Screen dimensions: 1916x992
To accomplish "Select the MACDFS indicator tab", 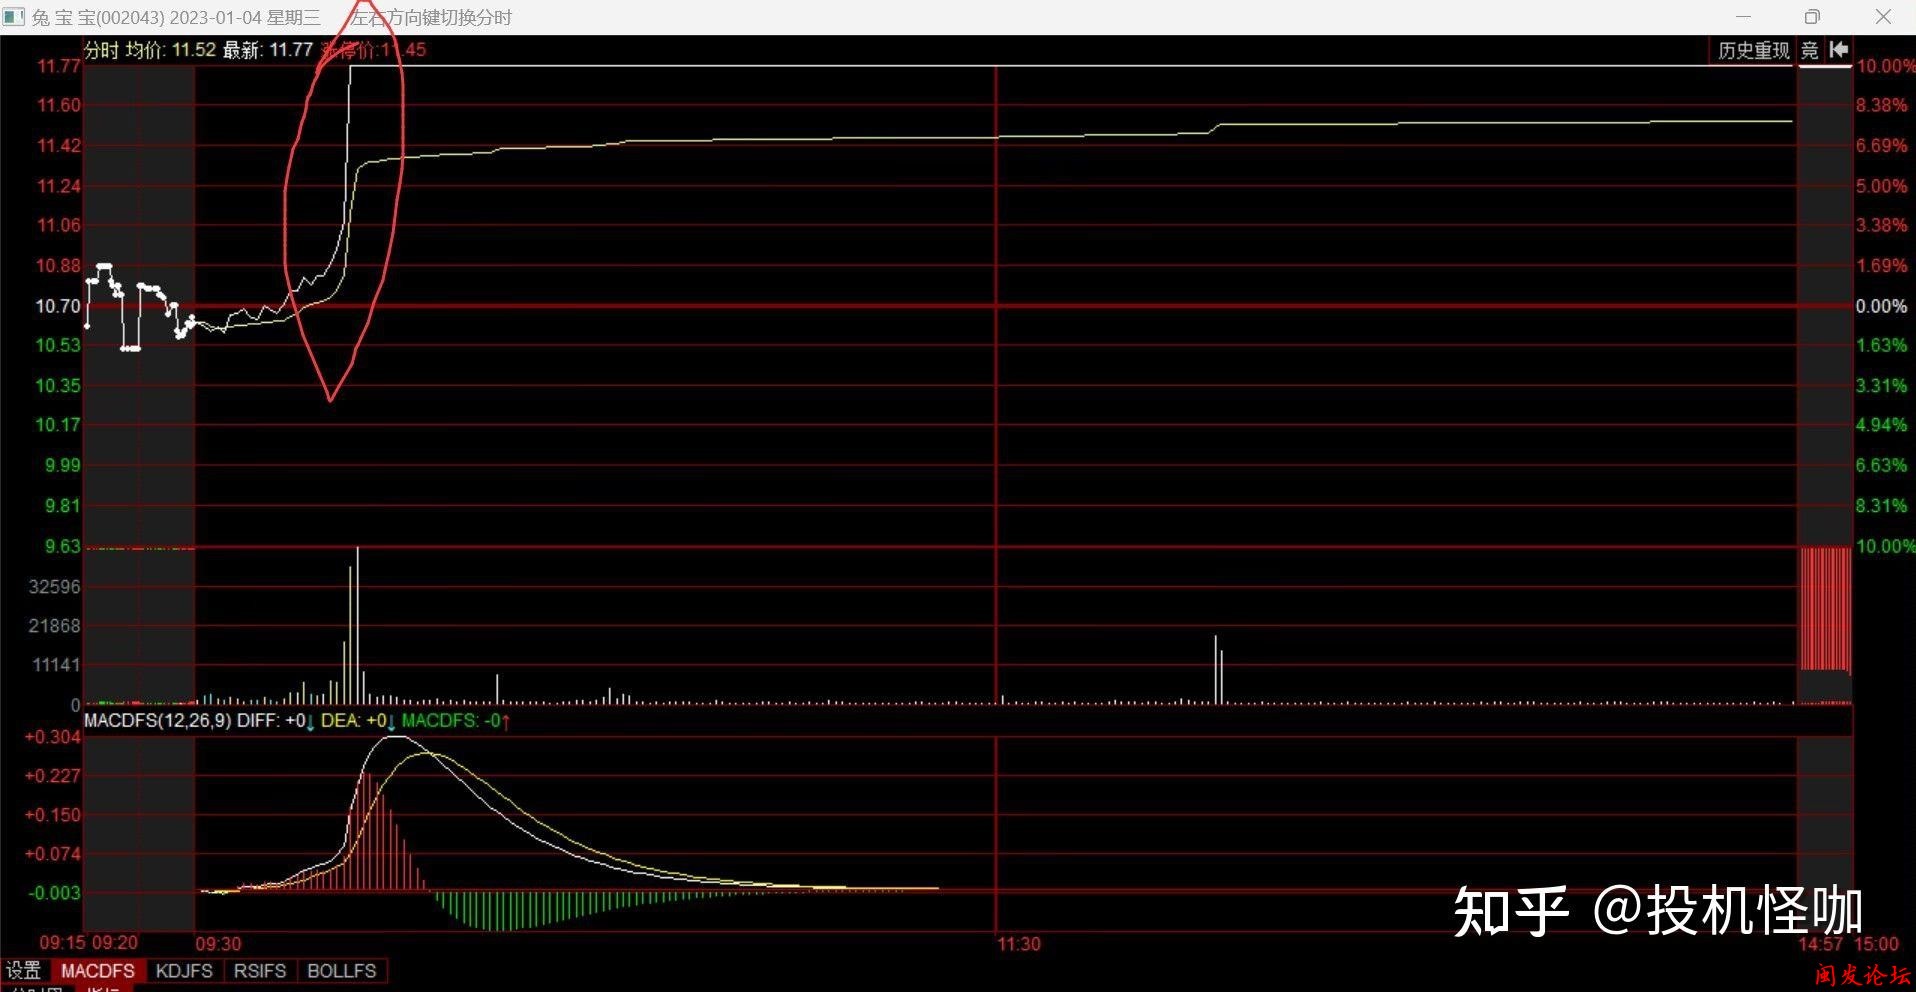I will pyautogui.click(x=98, y=971).
